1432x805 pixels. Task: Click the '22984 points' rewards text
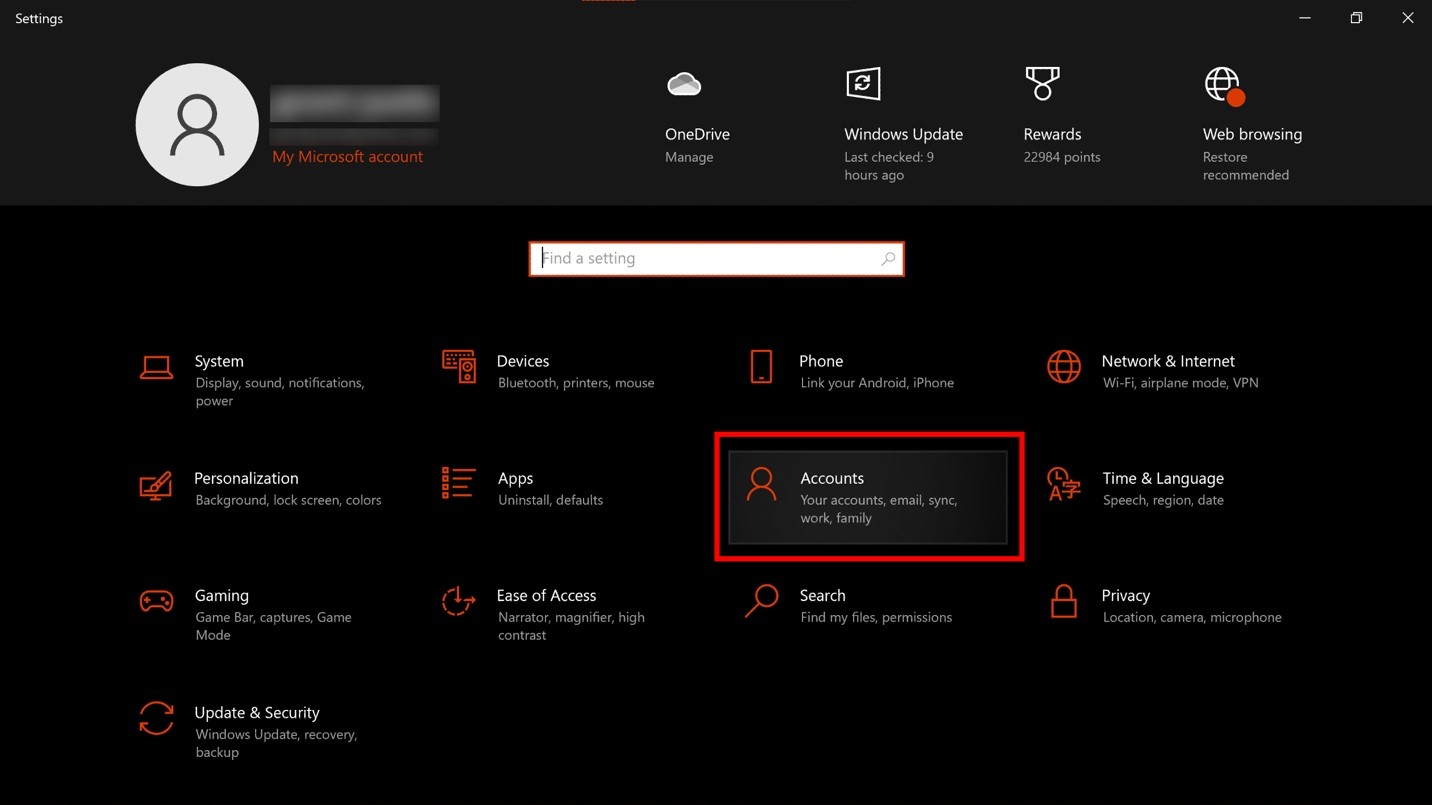(x=1062, y=157)
